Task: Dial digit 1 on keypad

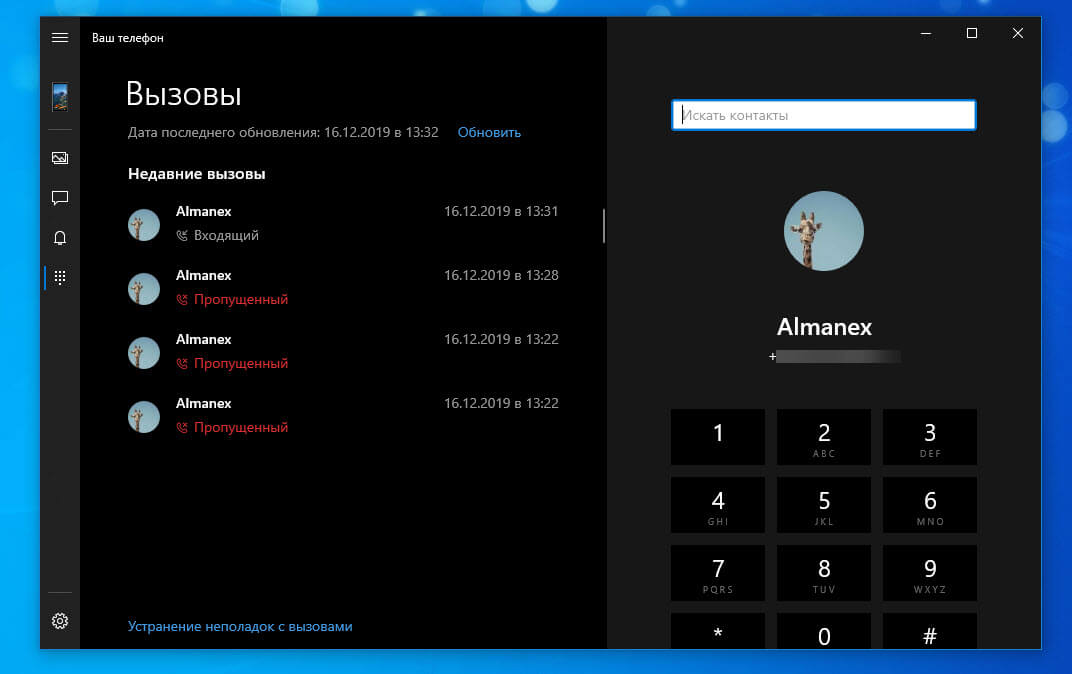Action: point(718,437)
